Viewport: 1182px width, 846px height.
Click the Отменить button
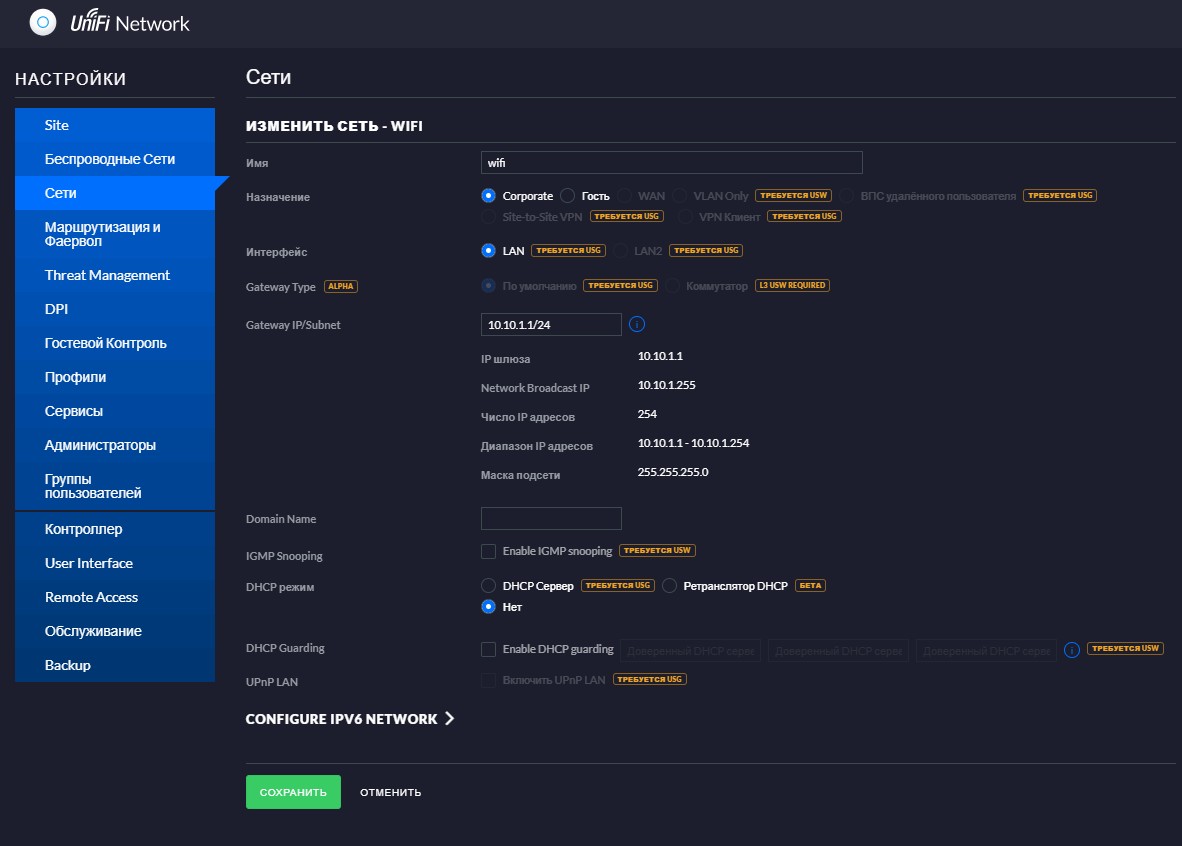coord(391,792)
